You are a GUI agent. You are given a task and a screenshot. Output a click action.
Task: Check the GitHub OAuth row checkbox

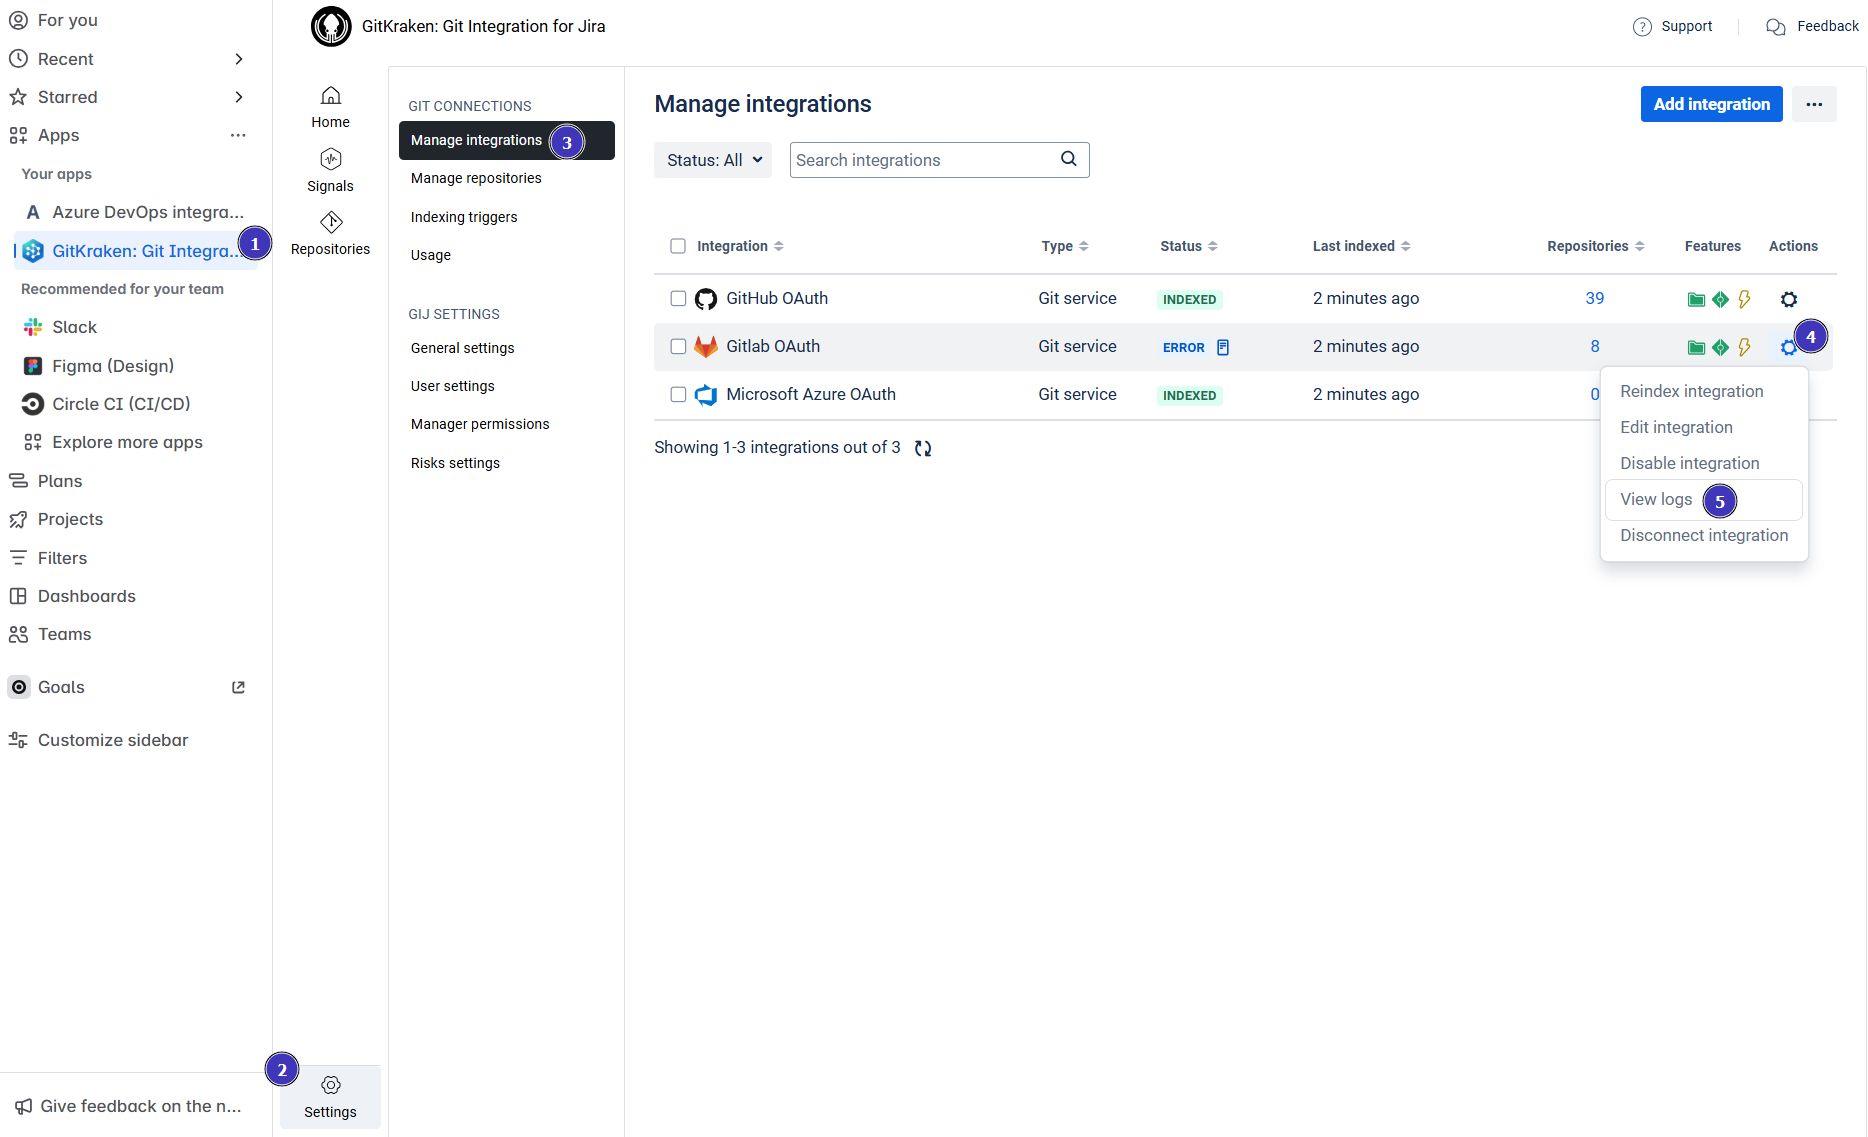(x=678, y=298)
